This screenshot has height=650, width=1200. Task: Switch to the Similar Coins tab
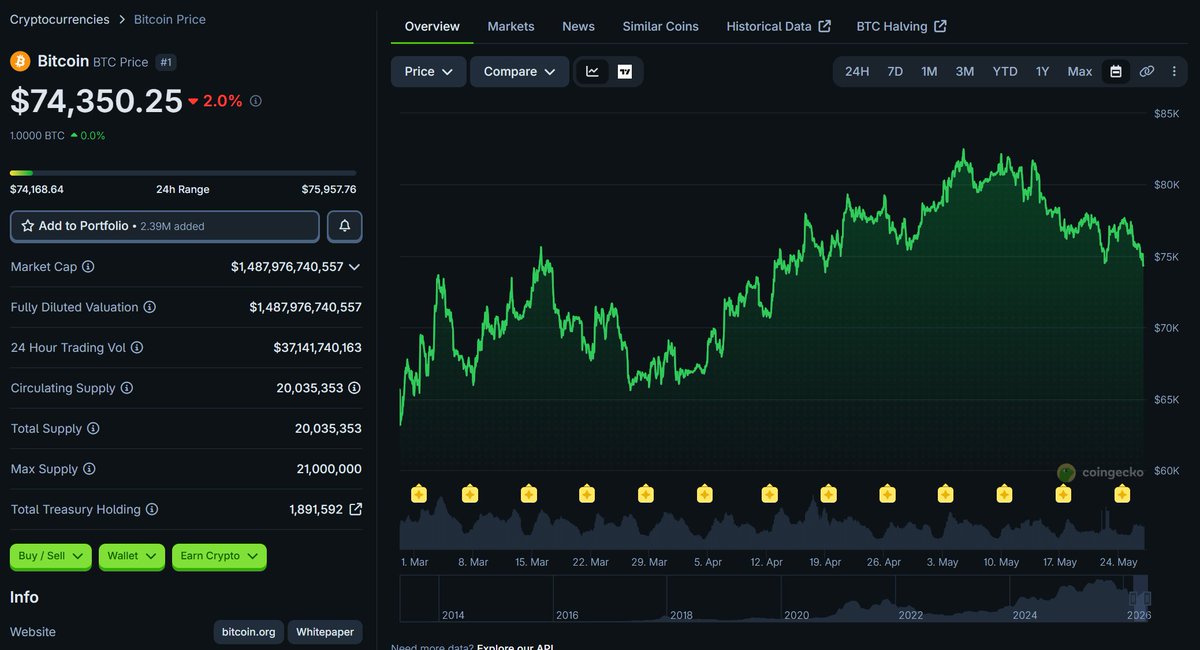pyautogui.click(x=660, y=26)
